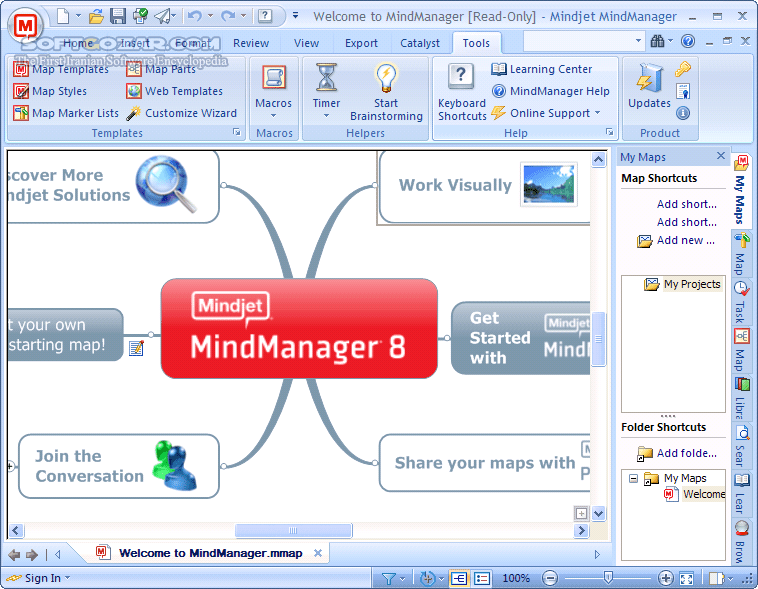Open the Sign In dropdown

point(68,578)
